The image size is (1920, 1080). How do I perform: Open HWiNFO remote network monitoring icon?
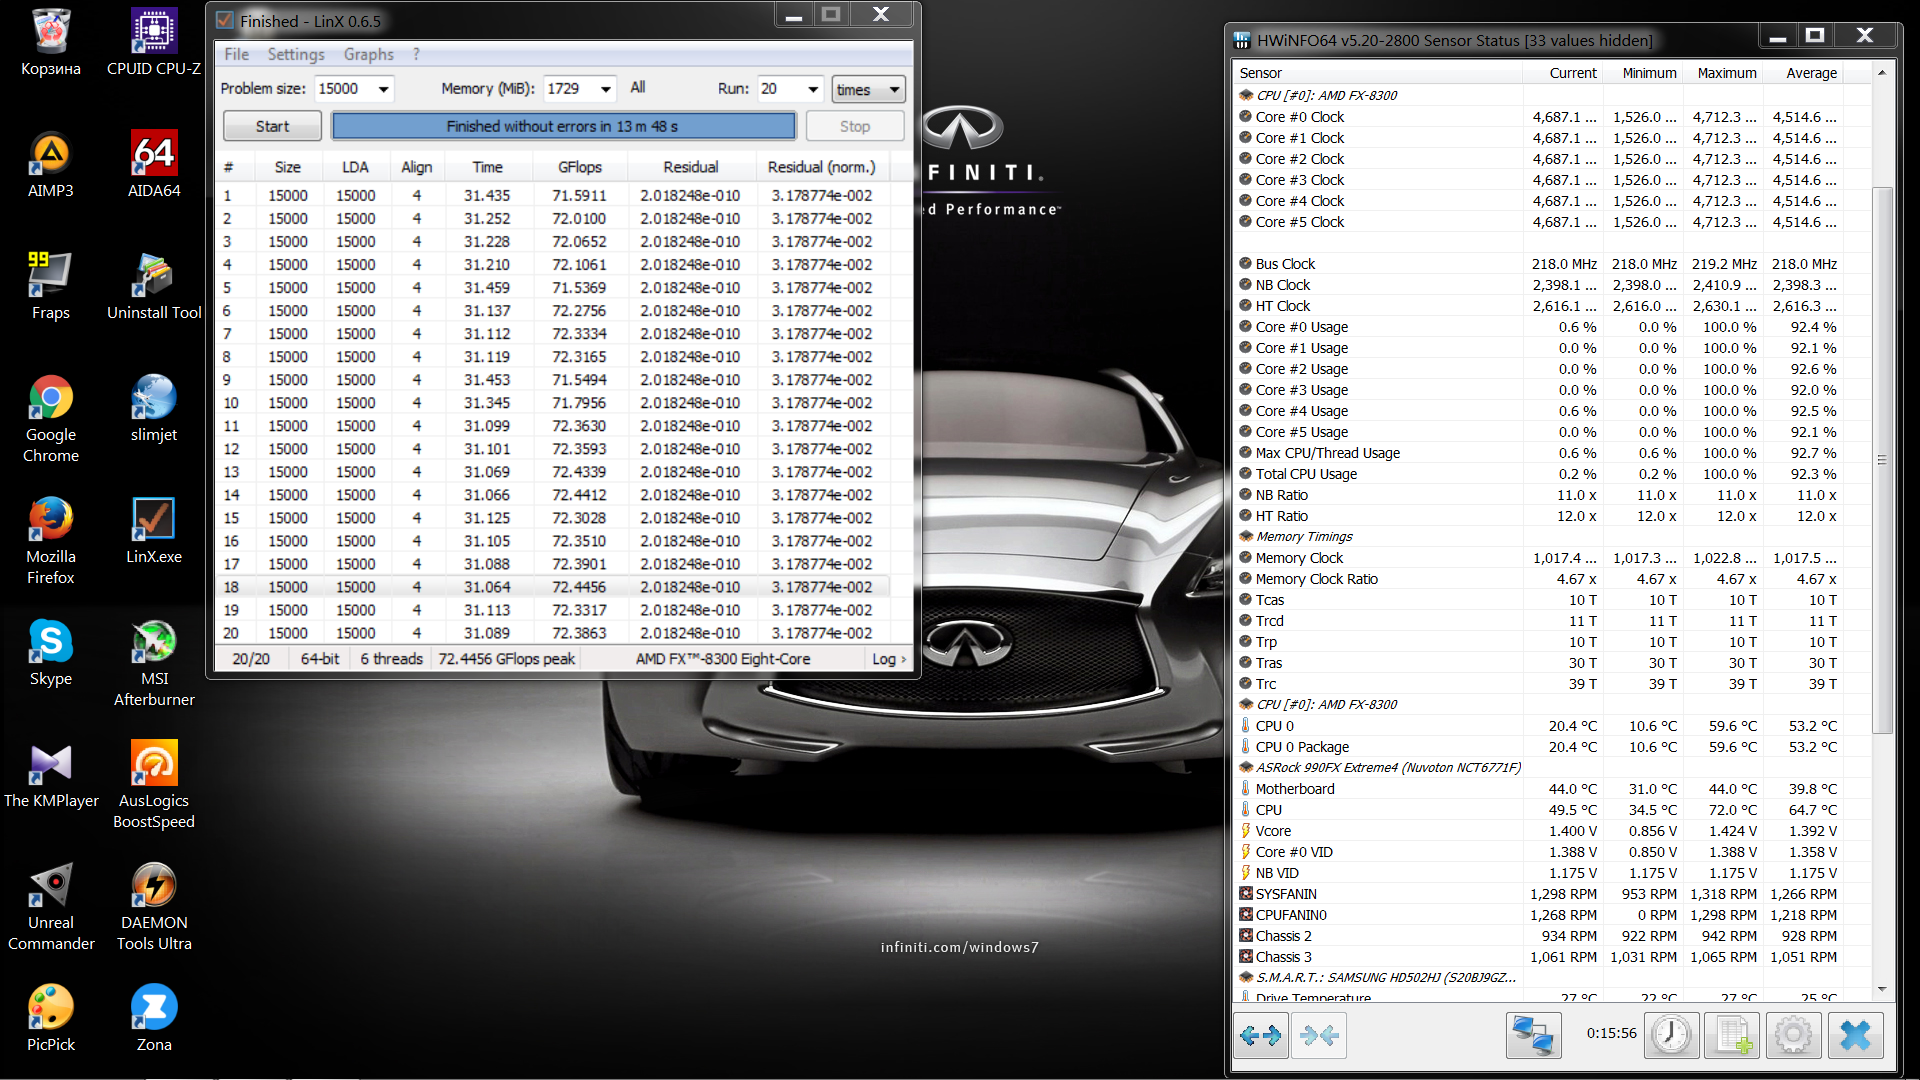point(1532,1035)
